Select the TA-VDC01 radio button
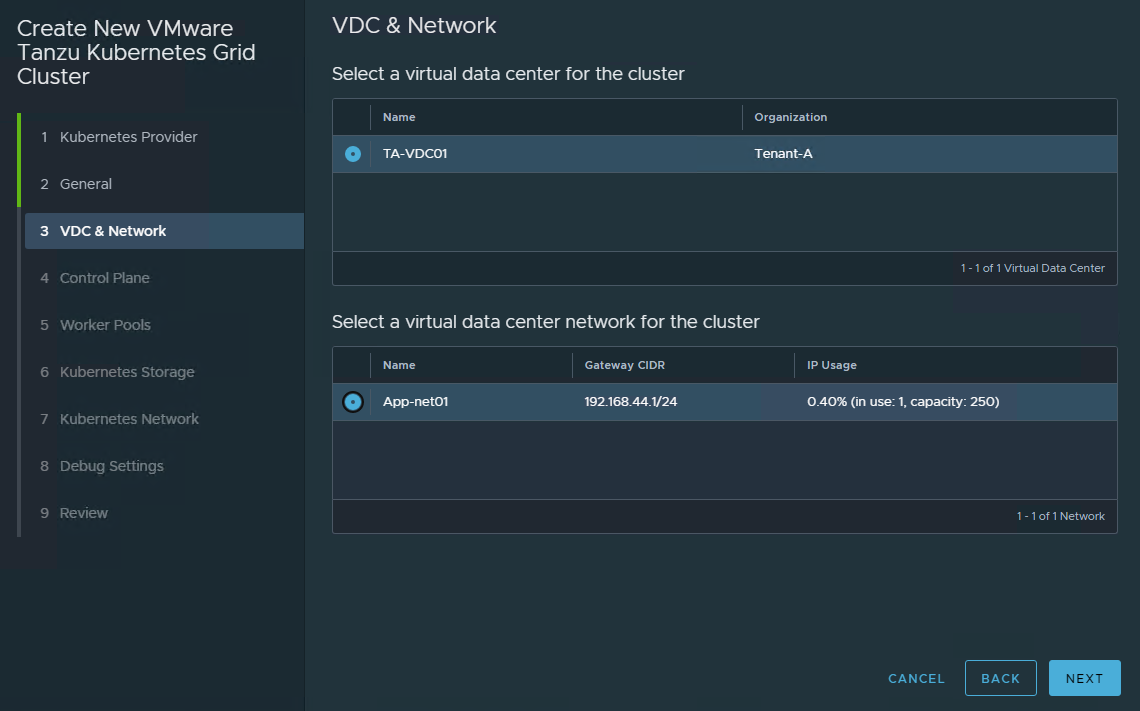 pos(352,154)
